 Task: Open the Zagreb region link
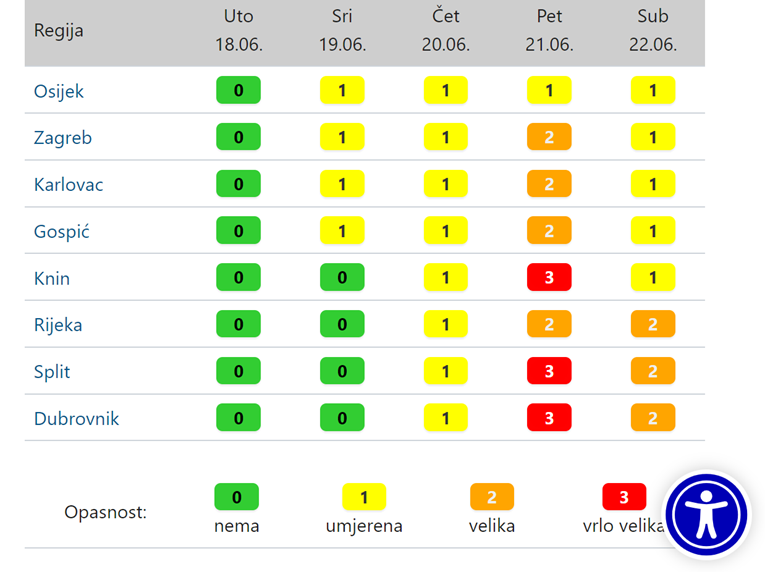(x=63, y=138)
